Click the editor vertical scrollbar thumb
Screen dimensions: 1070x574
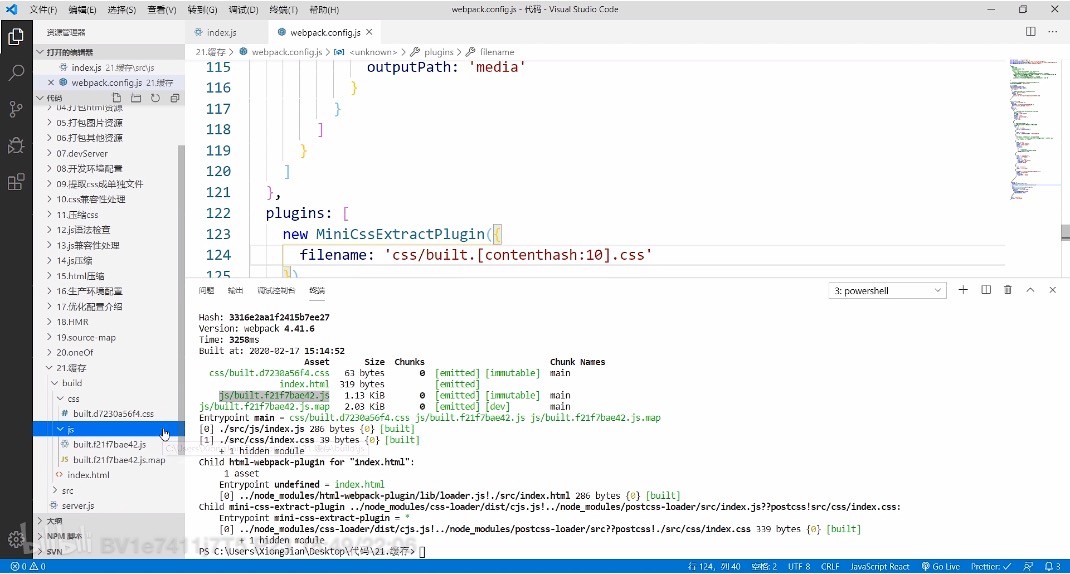pos(1065,232)
